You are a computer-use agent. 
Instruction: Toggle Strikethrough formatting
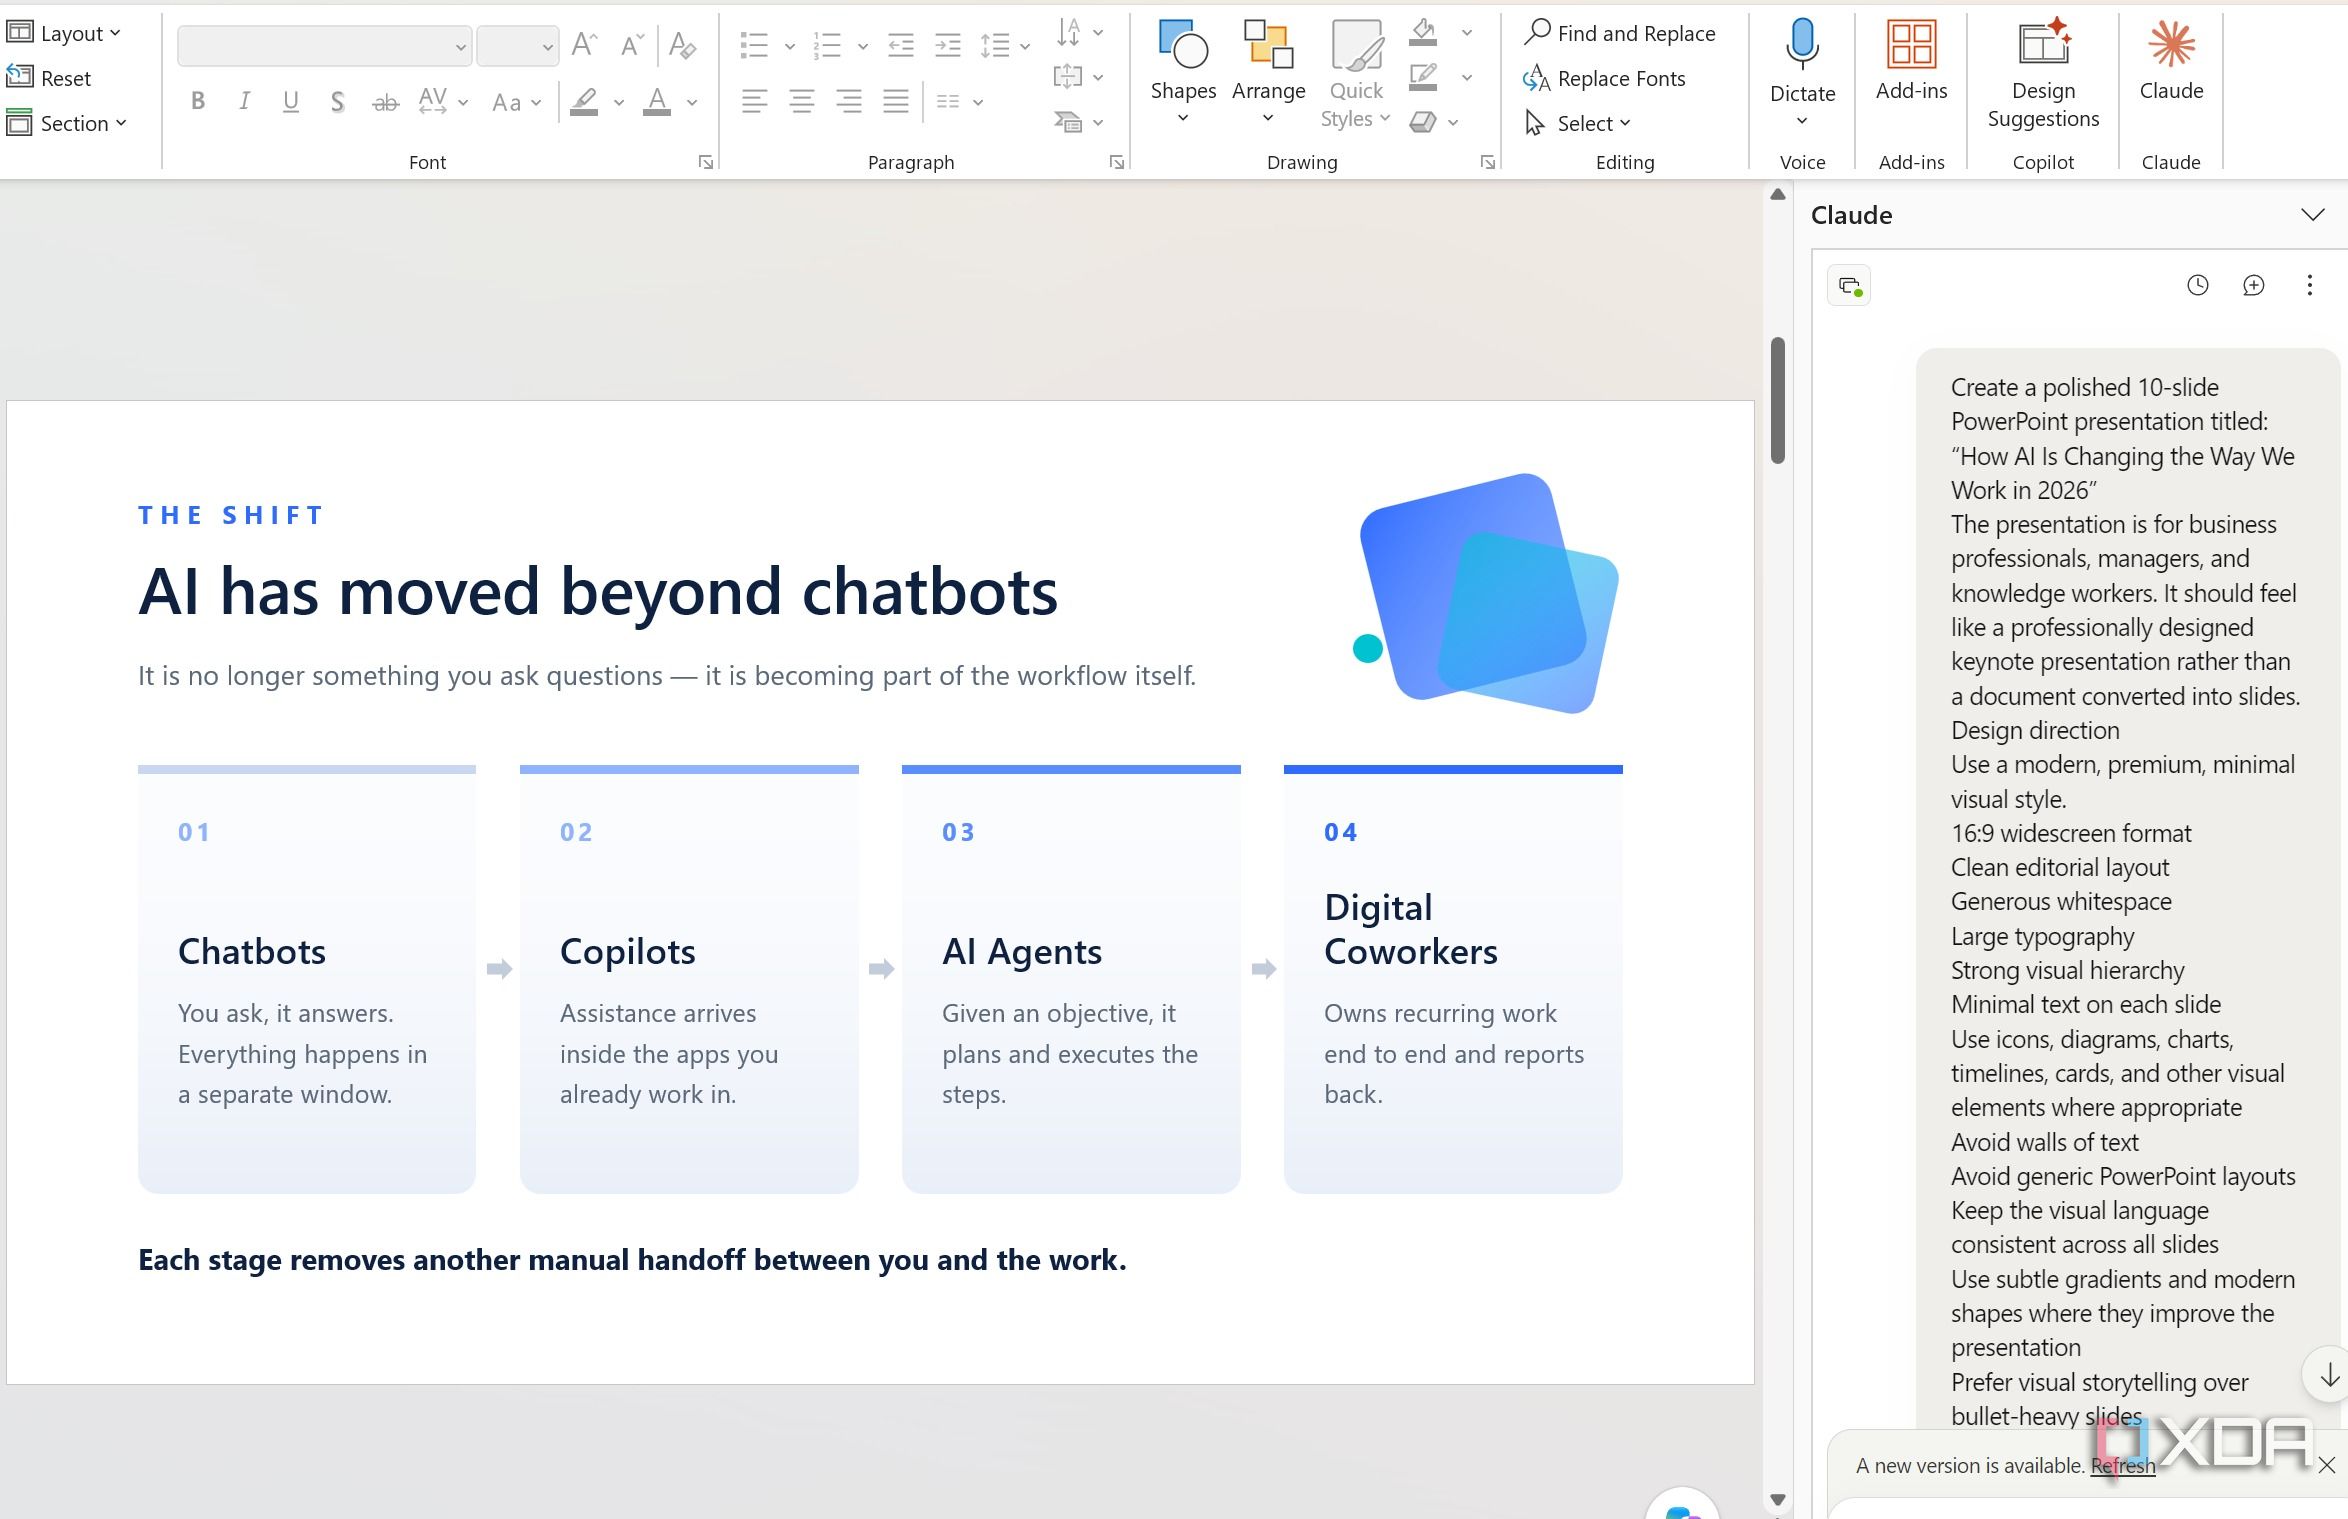(385, 101)
